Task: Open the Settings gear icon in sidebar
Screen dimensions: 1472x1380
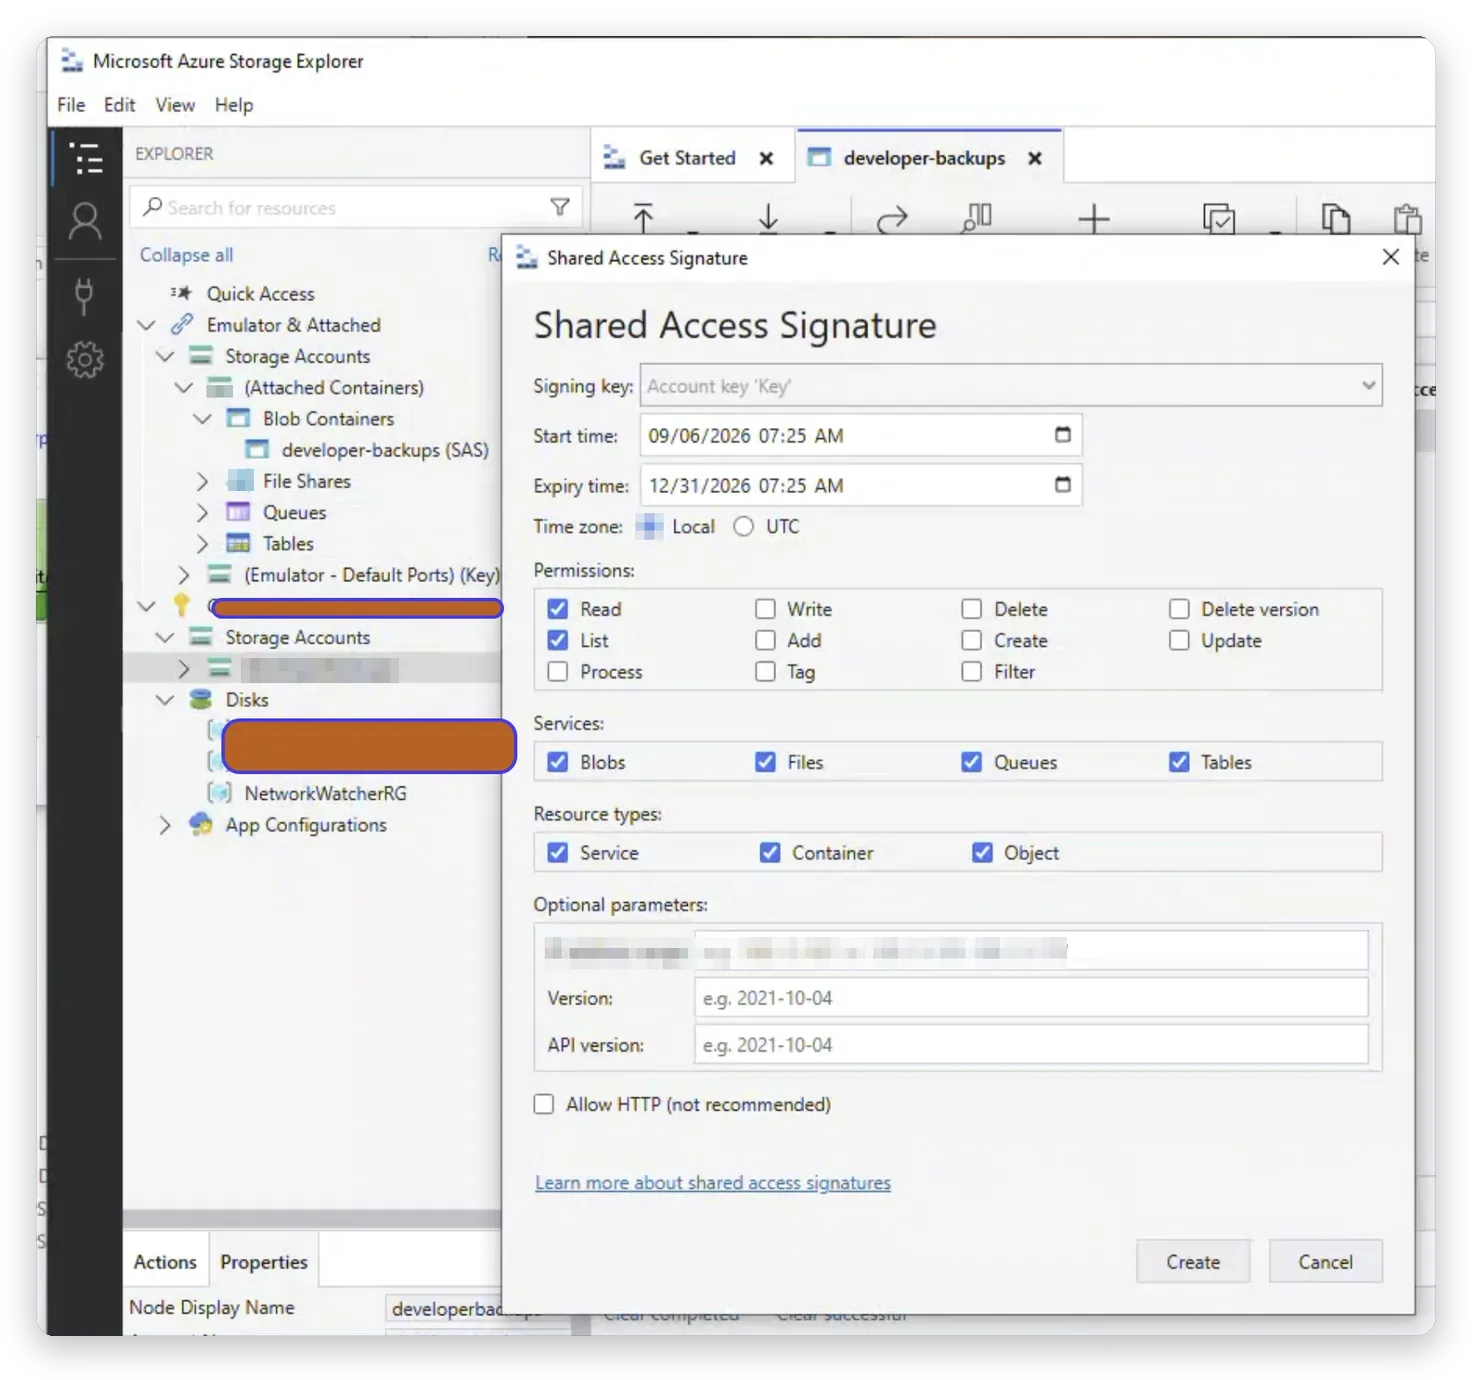Action: pos(85,359)
